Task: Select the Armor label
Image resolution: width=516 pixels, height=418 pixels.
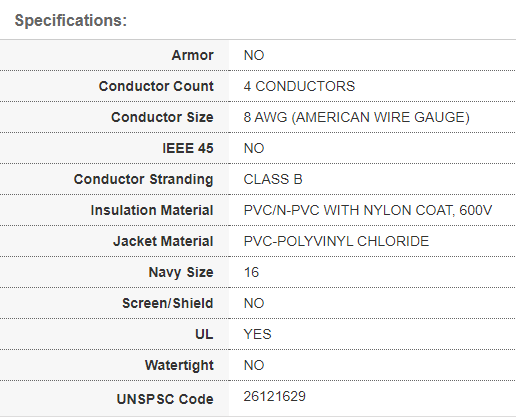Action: click(192, 55)
